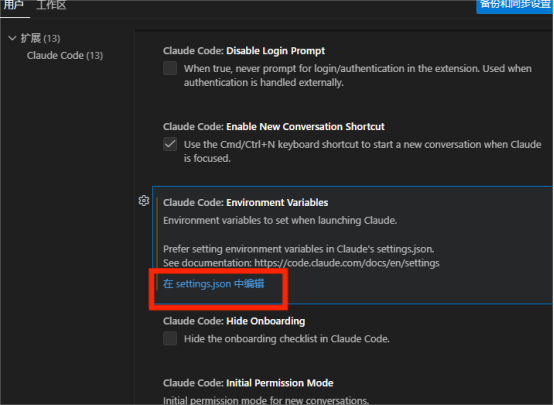Switch to the 用户 settings tab
The image size is (554, 405).
pos(13,5)
